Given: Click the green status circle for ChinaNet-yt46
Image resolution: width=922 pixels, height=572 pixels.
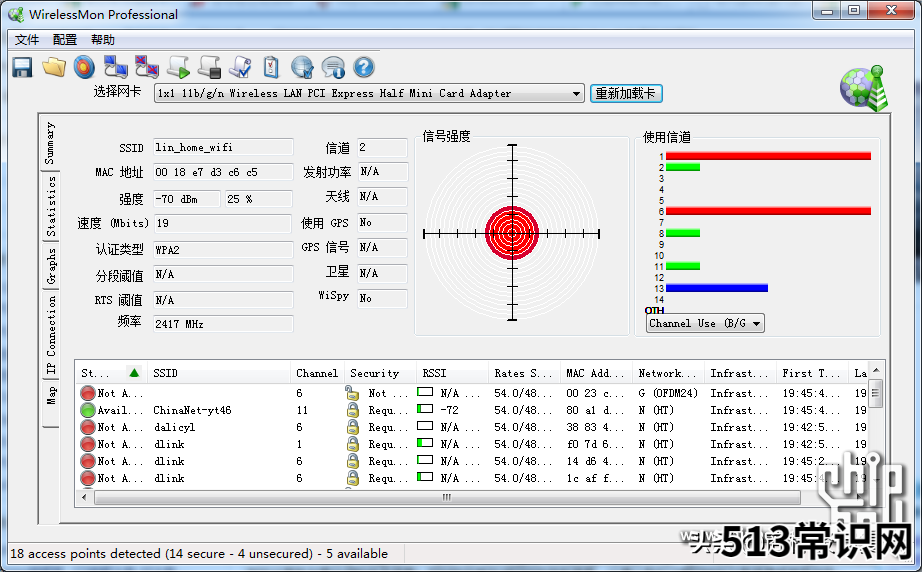Looking at the screenshot, I should [88, 410].
